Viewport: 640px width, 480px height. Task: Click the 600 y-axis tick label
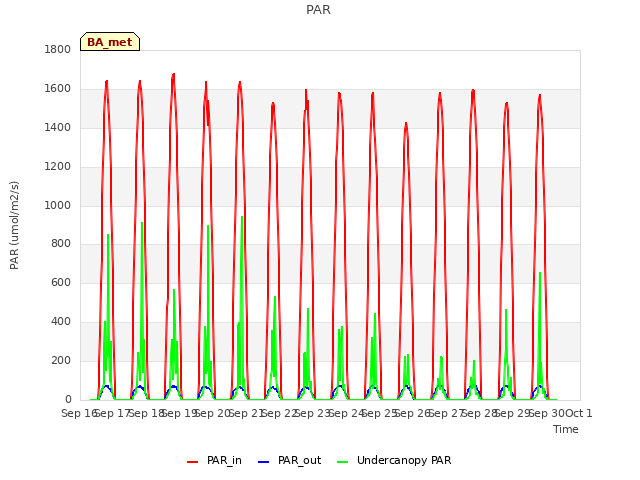pyautogui.click(x=61, y=282)
